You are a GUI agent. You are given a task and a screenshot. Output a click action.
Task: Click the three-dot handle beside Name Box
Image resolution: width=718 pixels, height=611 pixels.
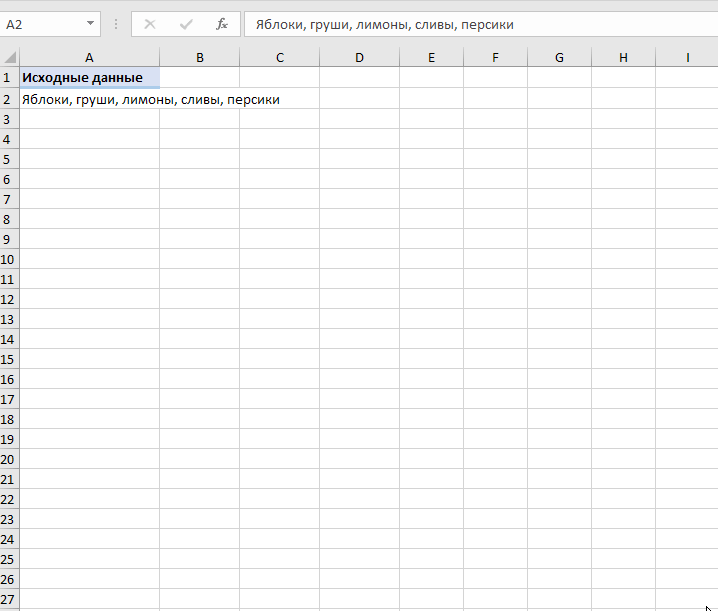pos(116,24)
